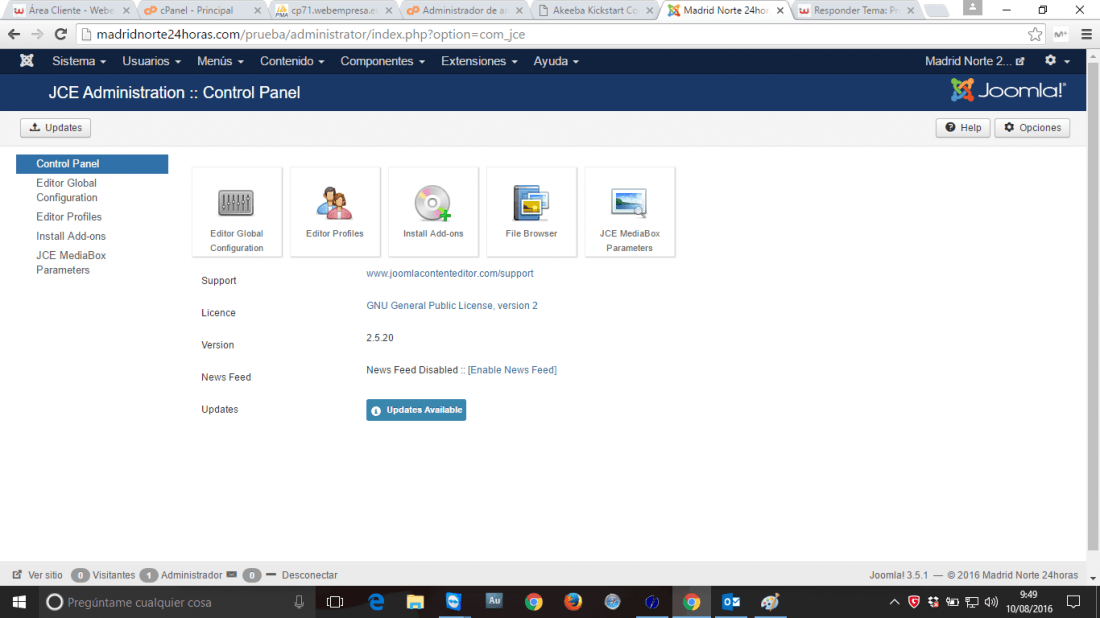Switch to the Área Cliente browser tab
1100x618 pixels.
70,11
